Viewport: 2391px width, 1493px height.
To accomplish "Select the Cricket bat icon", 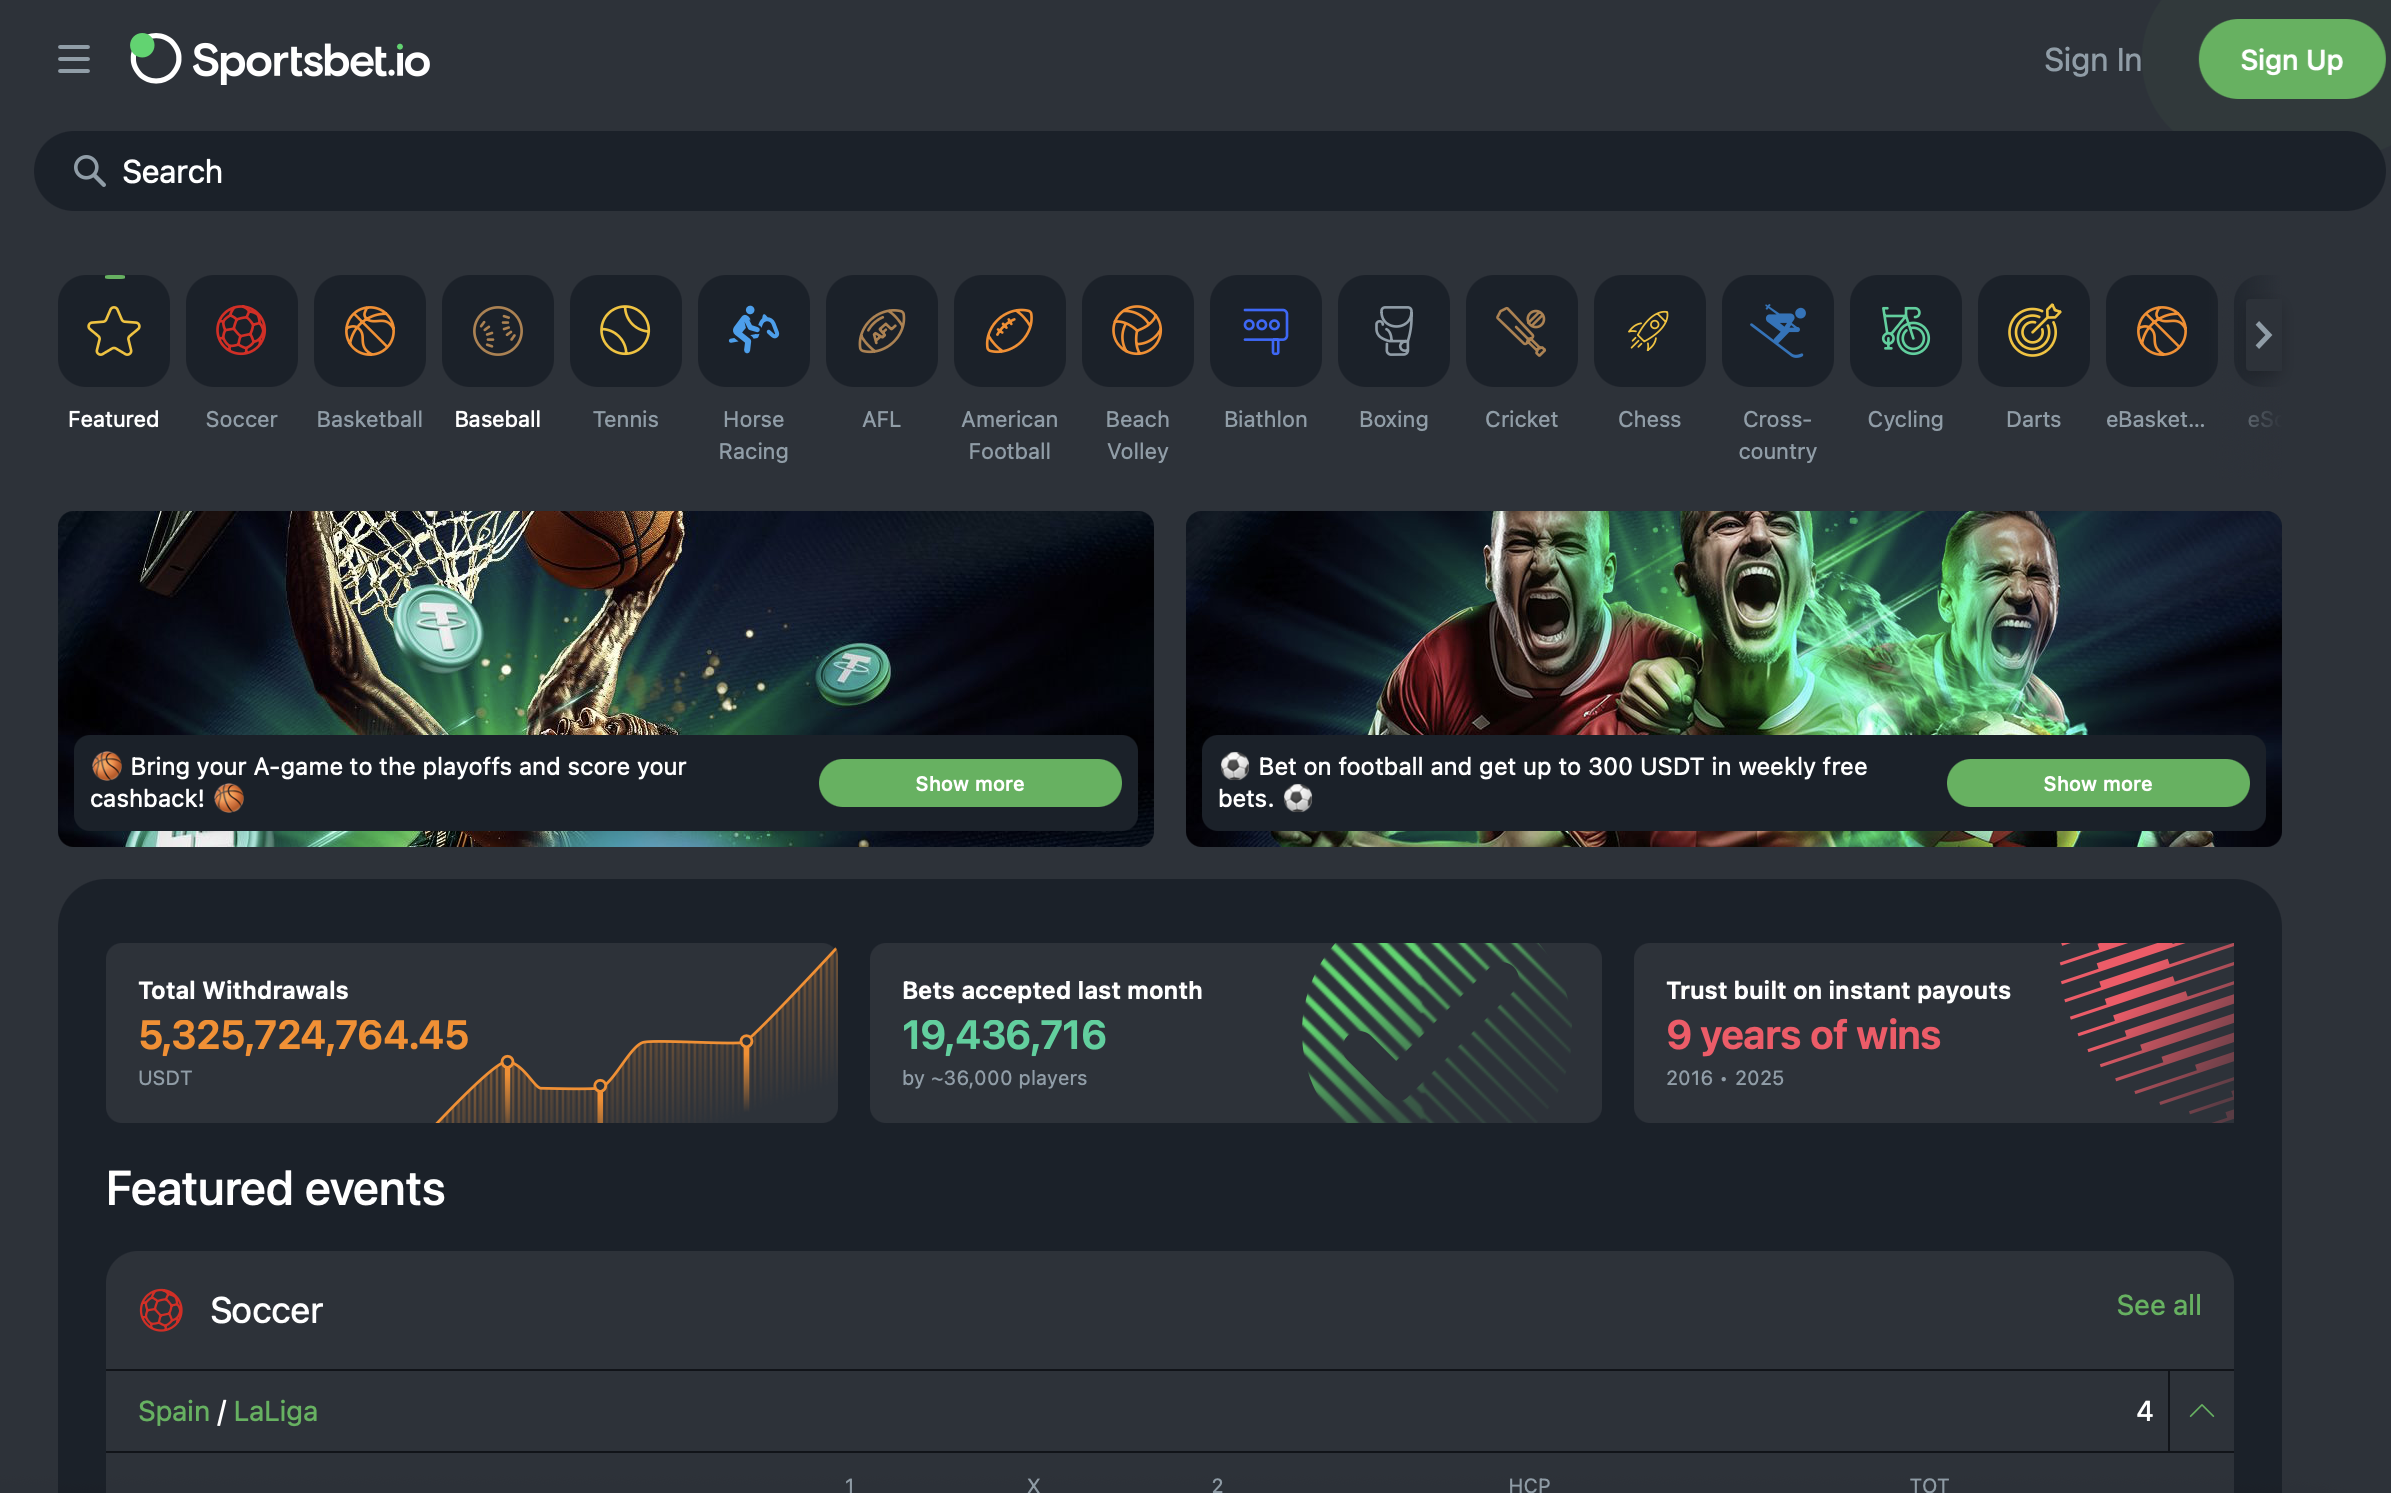I will pos(1522,331).
